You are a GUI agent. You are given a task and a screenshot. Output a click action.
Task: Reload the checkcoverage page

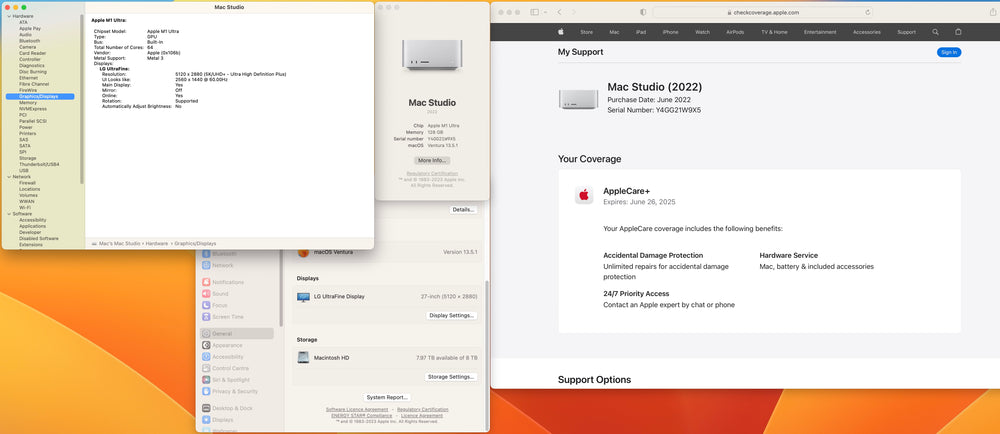pos(868,12)
